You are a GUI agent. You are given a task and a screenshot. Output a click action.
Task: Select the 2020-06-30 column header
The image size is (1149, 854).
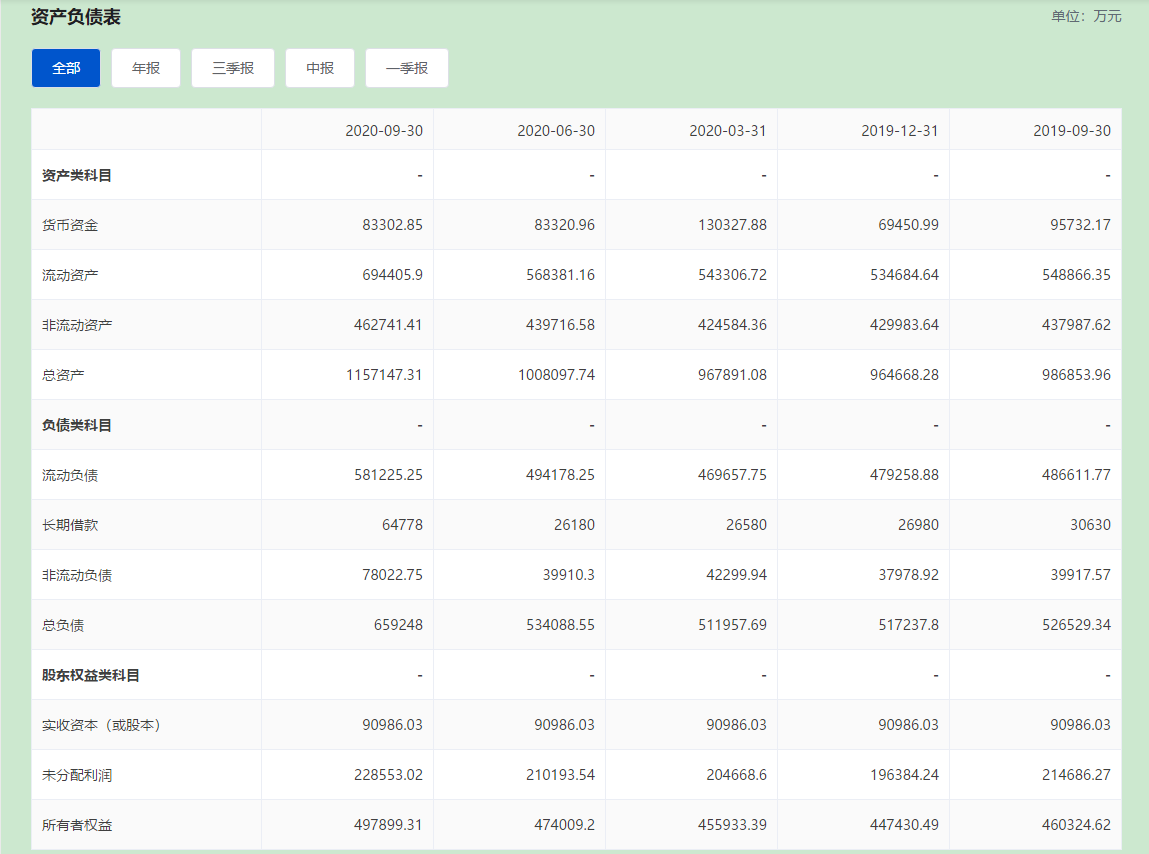tap(556, 131)
